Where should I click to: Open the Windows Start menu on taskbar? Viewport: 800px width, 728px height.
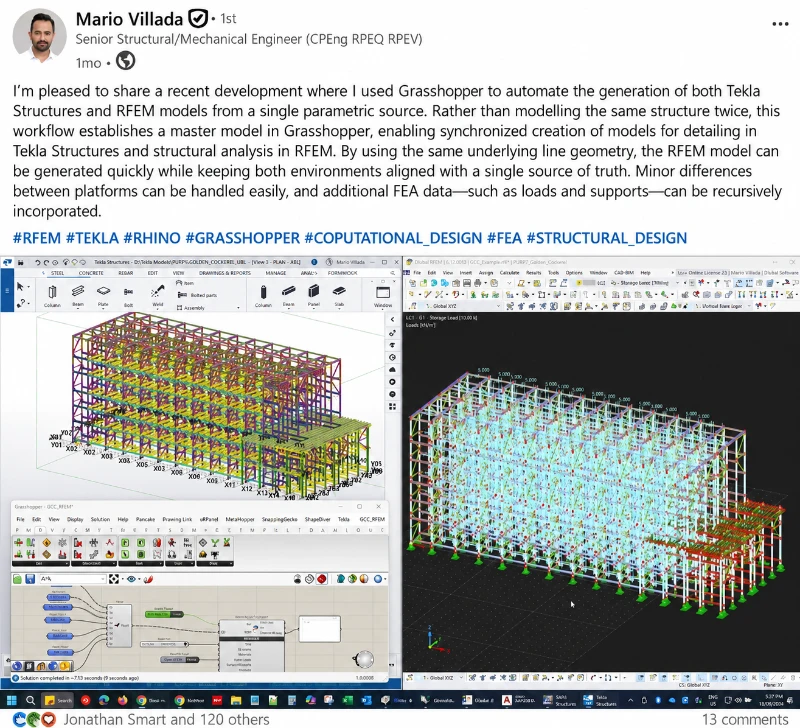tap(11, 700)
